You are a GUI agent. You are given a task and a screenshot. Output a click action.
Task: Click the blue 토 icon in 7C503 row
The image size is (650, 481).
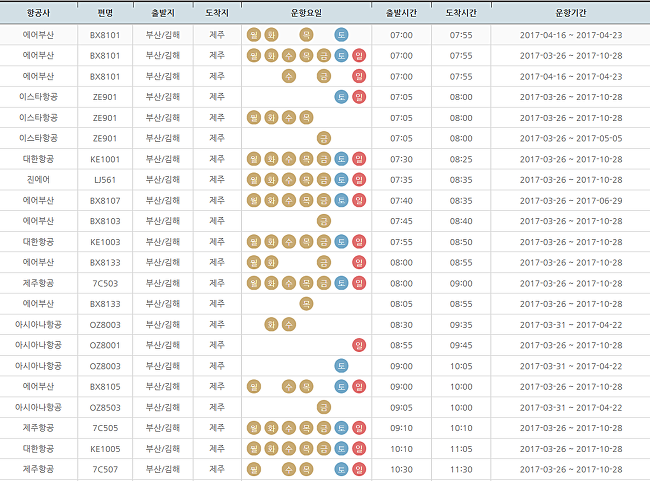pos(341,283)
